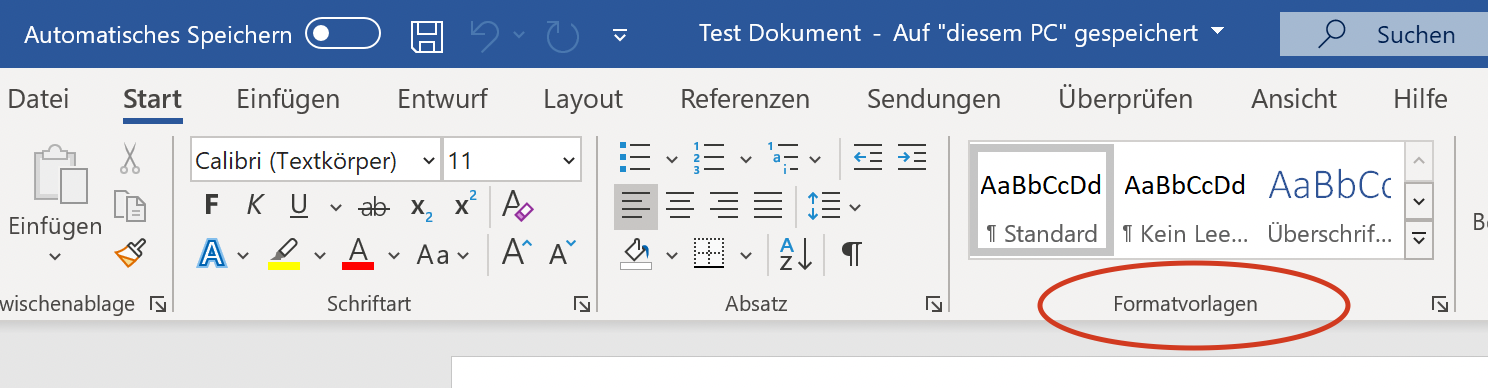Open the document title dropdown arrow
The height and width of the screenshot is (388, 1488).
click(1217, 32)
